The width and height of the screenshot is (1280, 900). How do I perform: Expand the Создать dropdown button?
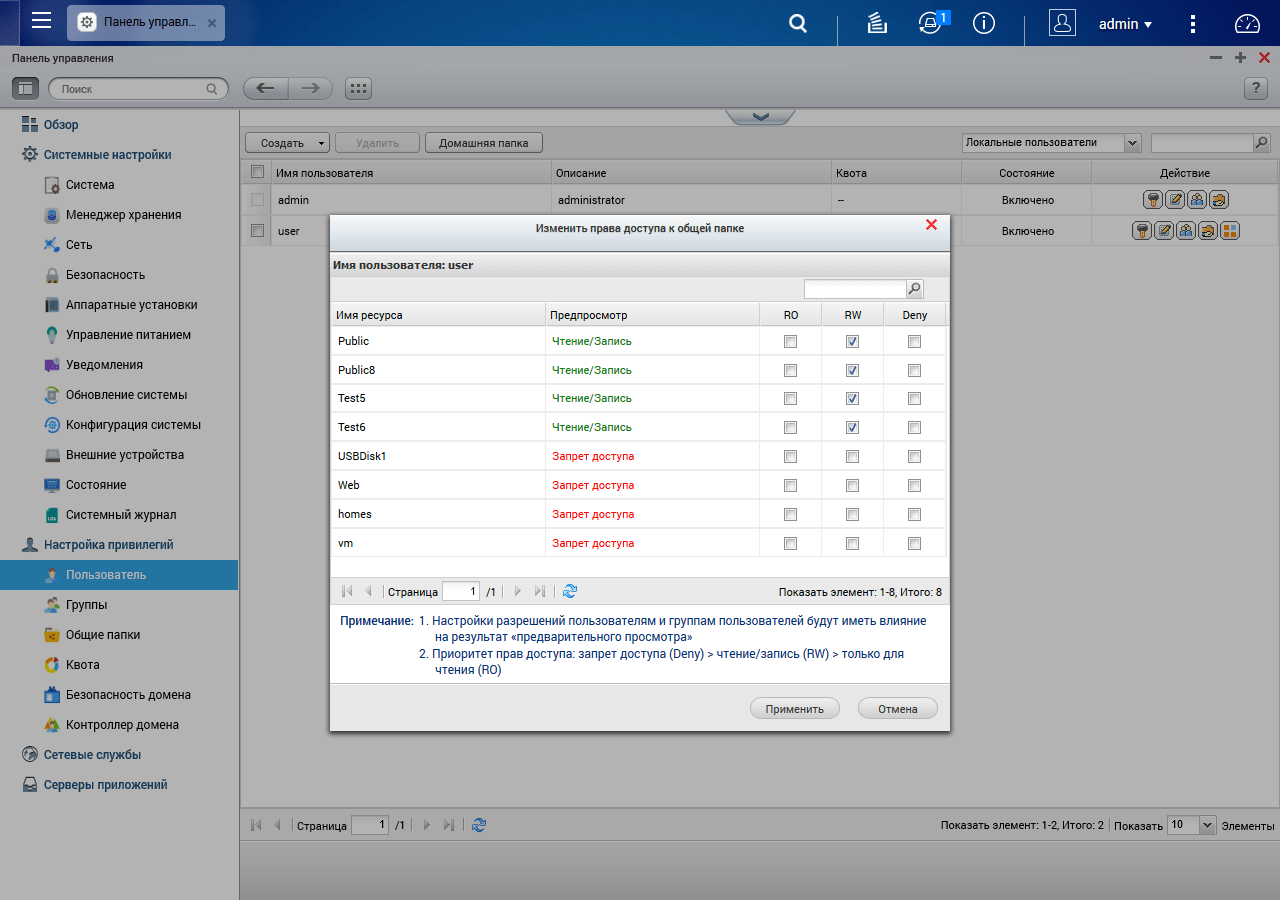coord(288,143)
